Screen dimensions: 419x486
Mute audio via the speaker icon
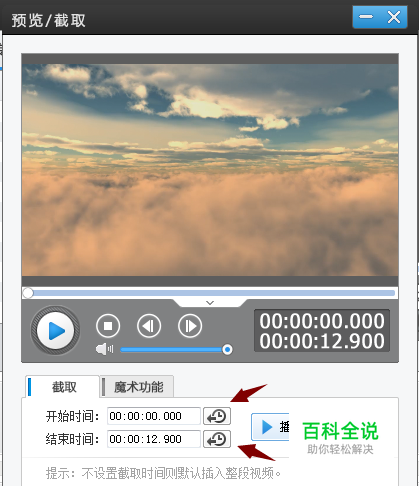[105, 349]
